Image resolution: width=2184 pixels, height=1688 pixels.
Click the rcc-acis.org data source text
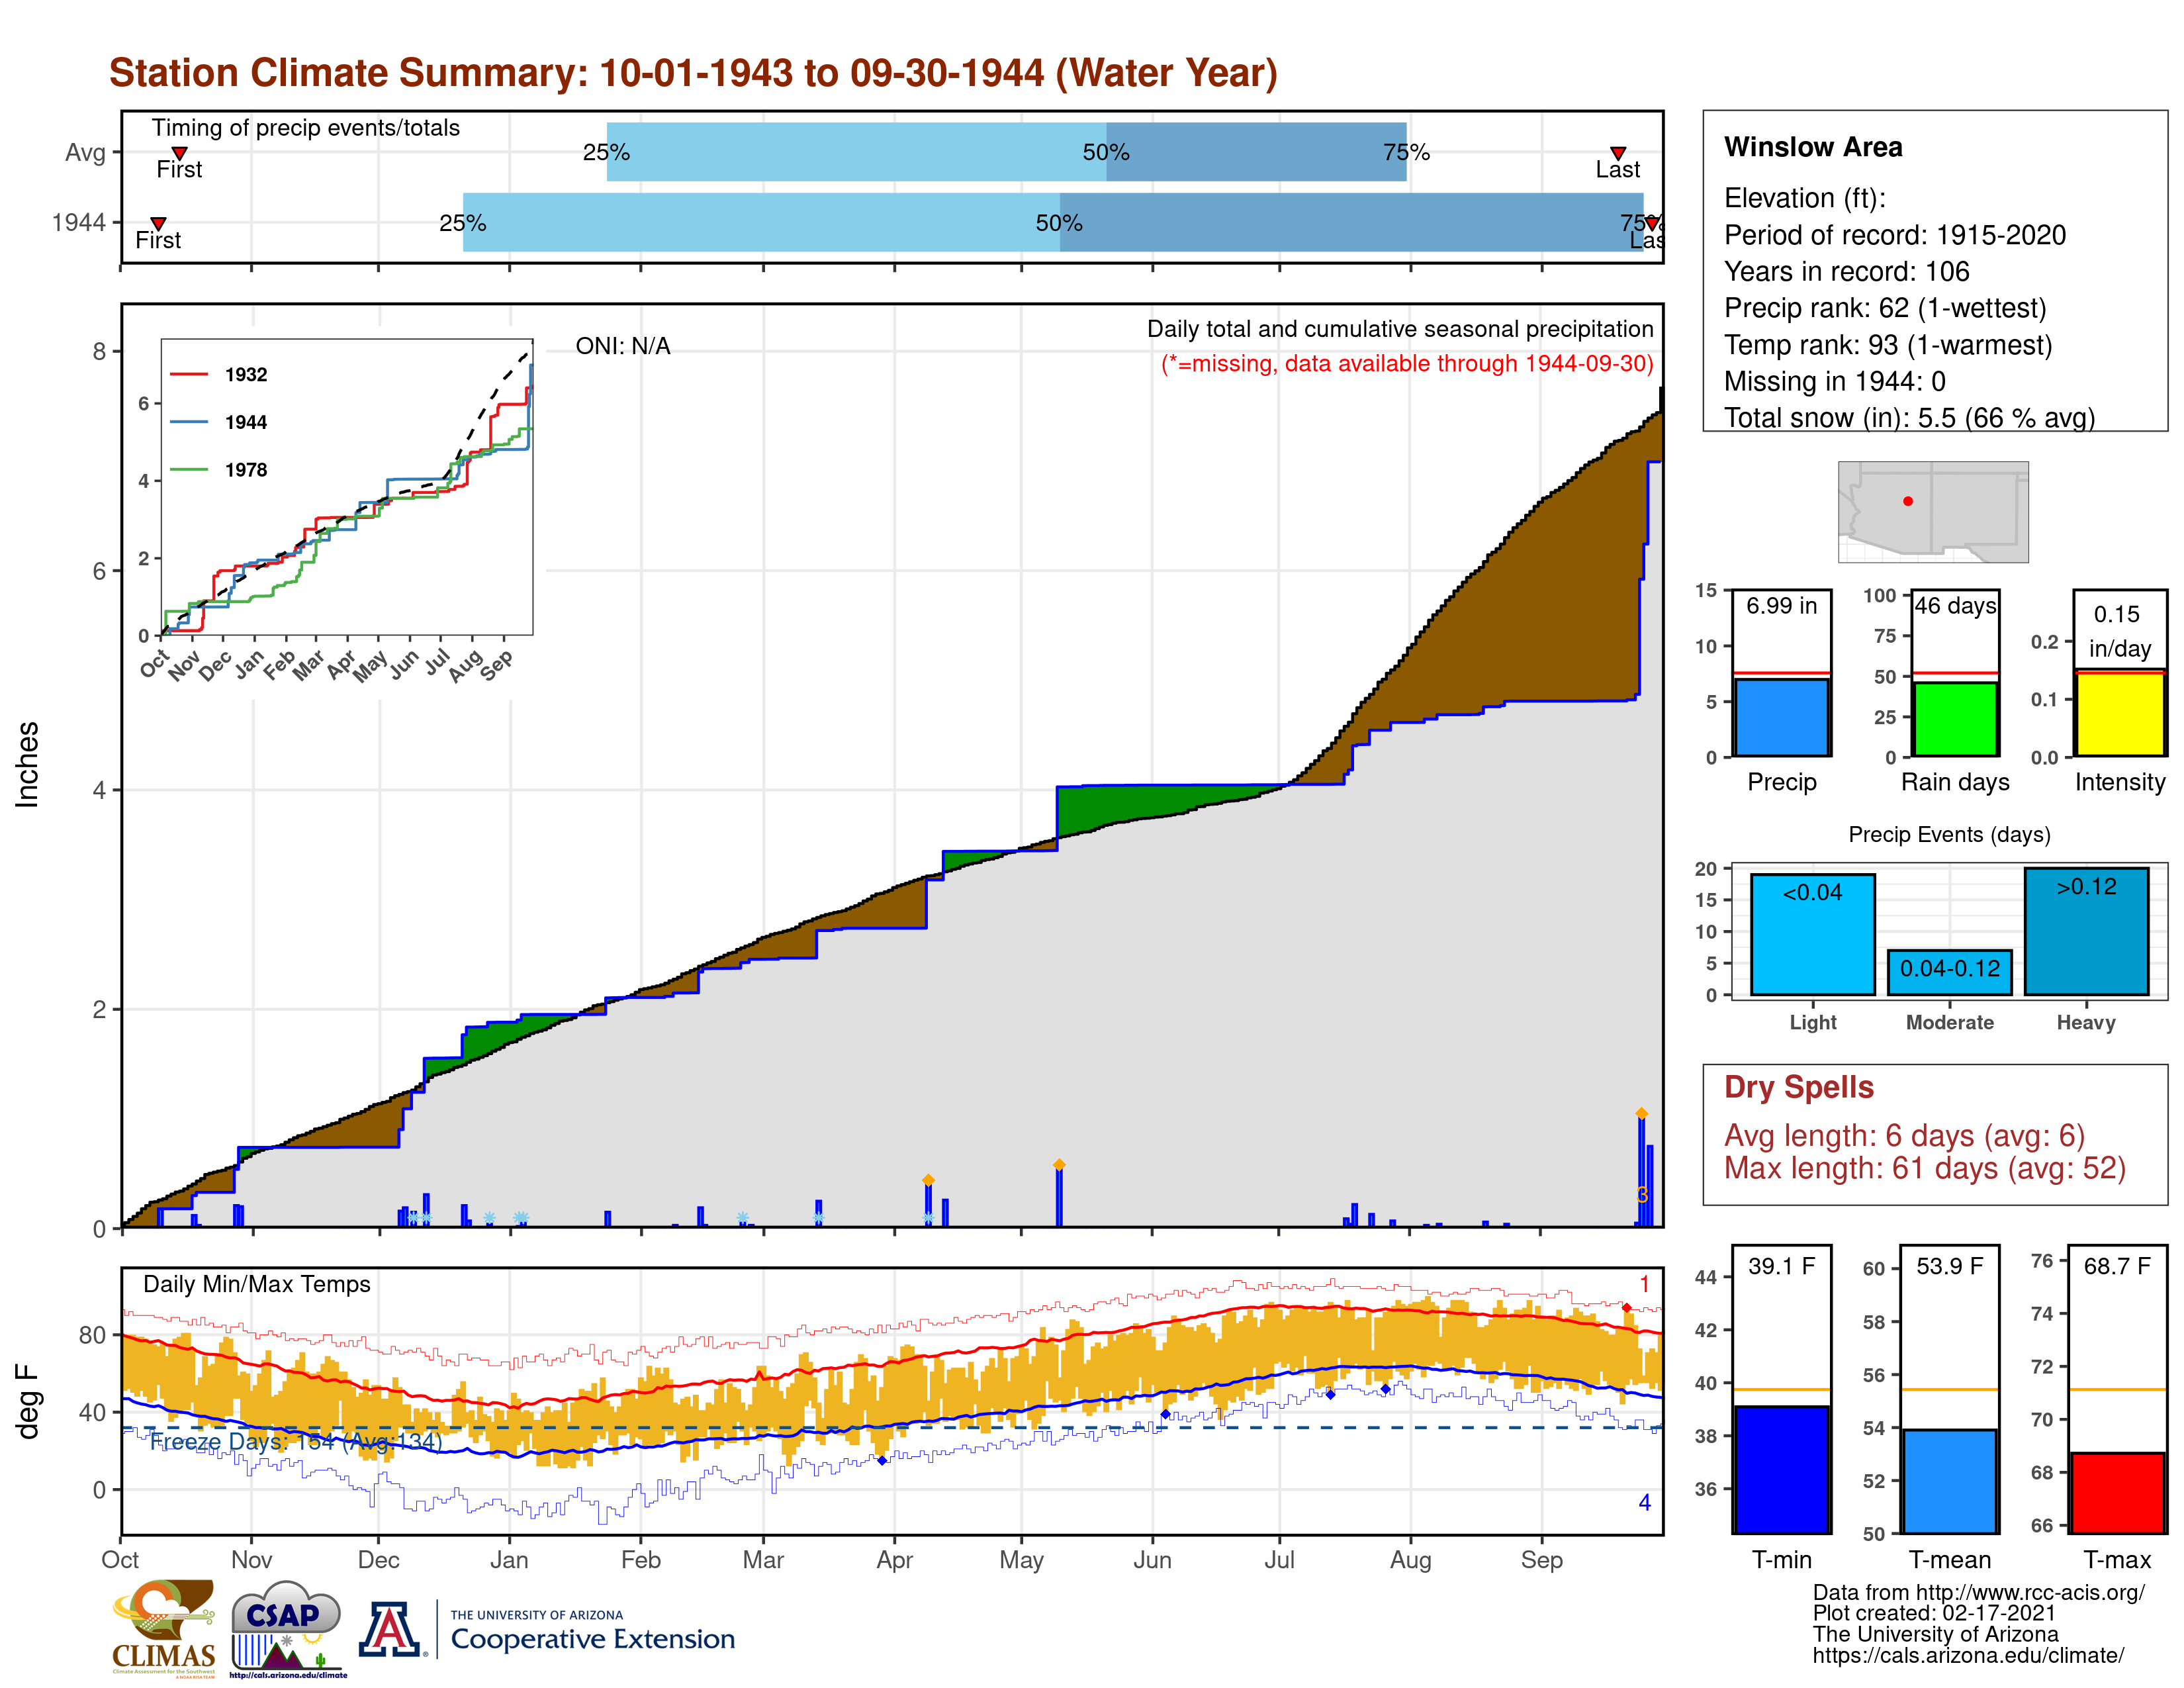coord(1979,1592)
